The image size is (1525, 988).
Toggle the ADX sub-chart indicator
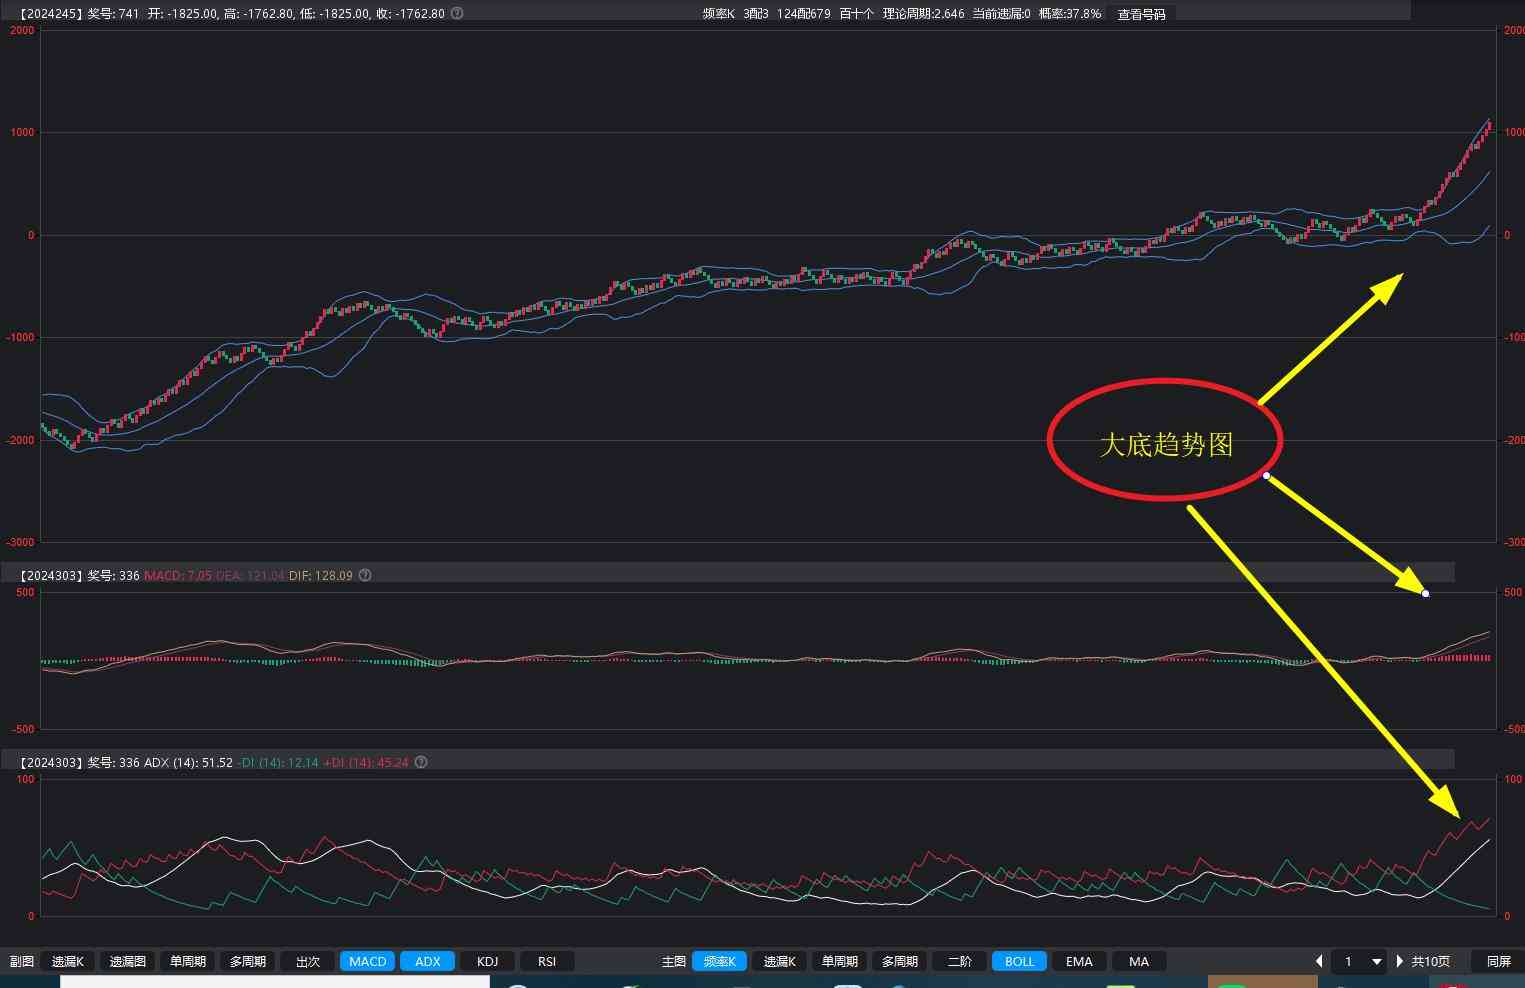coord(427,961)
